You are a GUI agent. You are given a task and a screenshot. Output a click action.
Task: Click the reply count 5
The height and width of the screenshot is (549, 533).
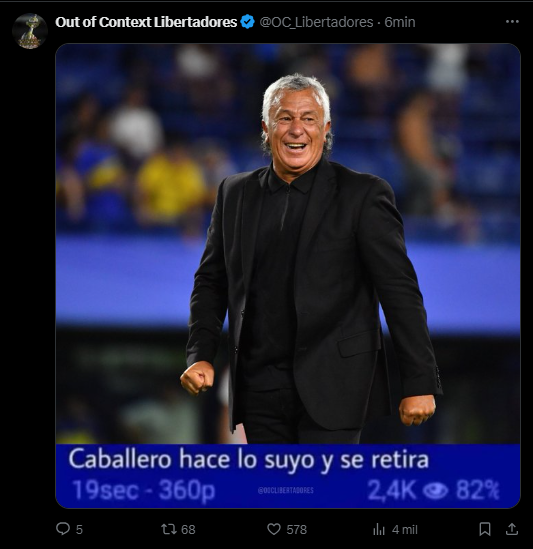(x=79, y=529)
